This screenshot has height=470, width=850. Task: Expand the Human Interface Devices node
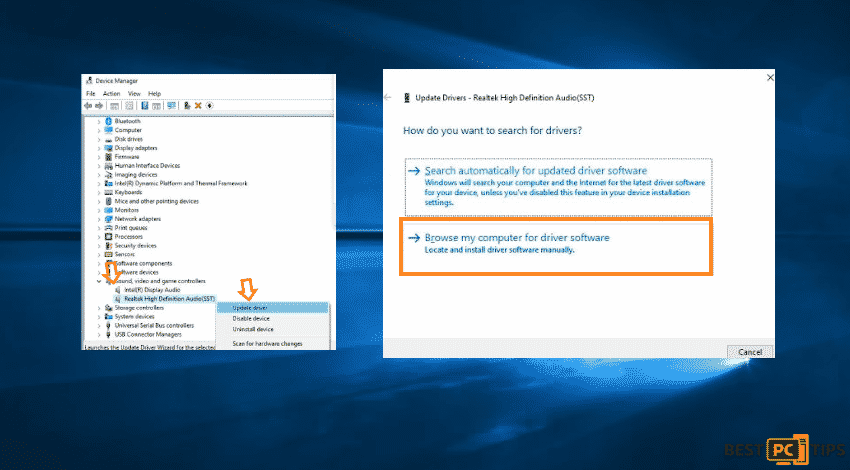pos(99,166)
